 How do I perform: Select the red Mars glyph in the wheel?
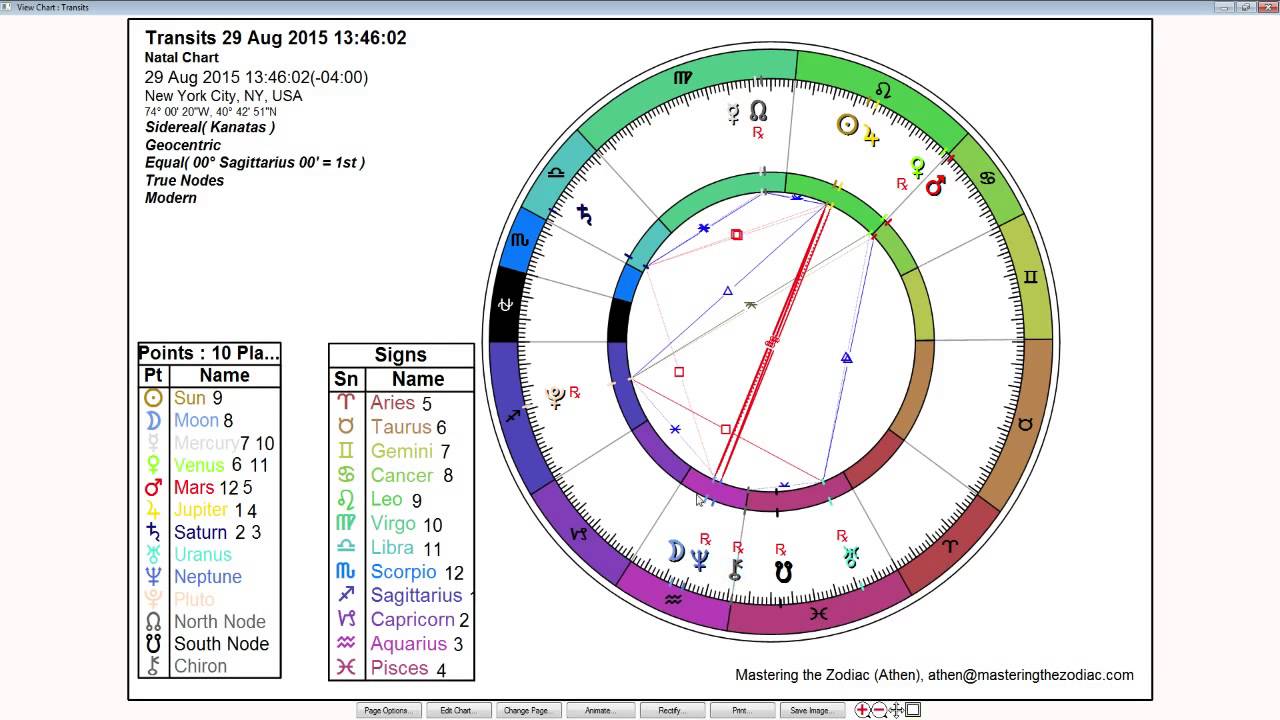point(936,185)
